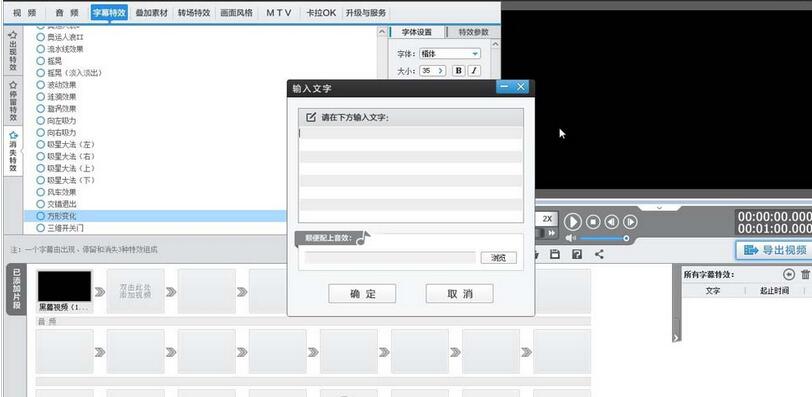
Task: Select the 吸星大法（下） radio option
Action: pyautogui.click(x=40, y=180)
